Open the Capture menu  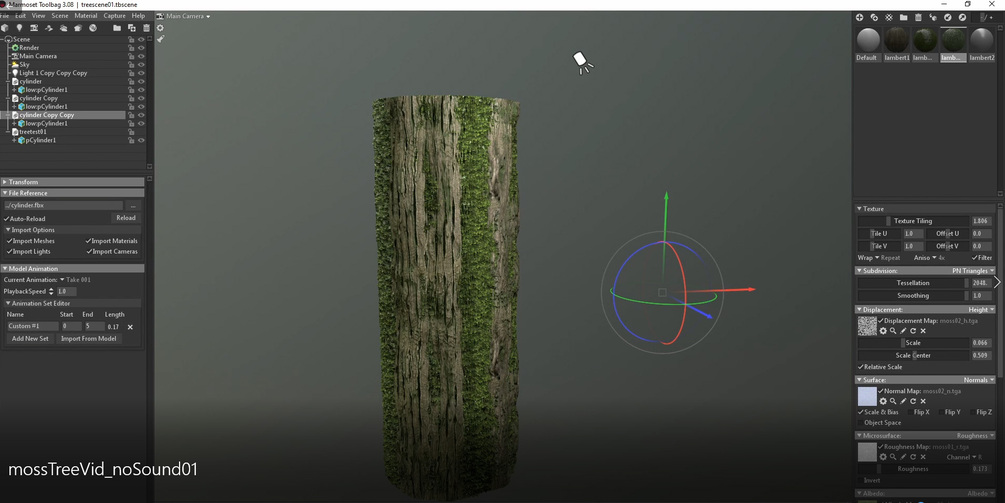tap(115, 16)
